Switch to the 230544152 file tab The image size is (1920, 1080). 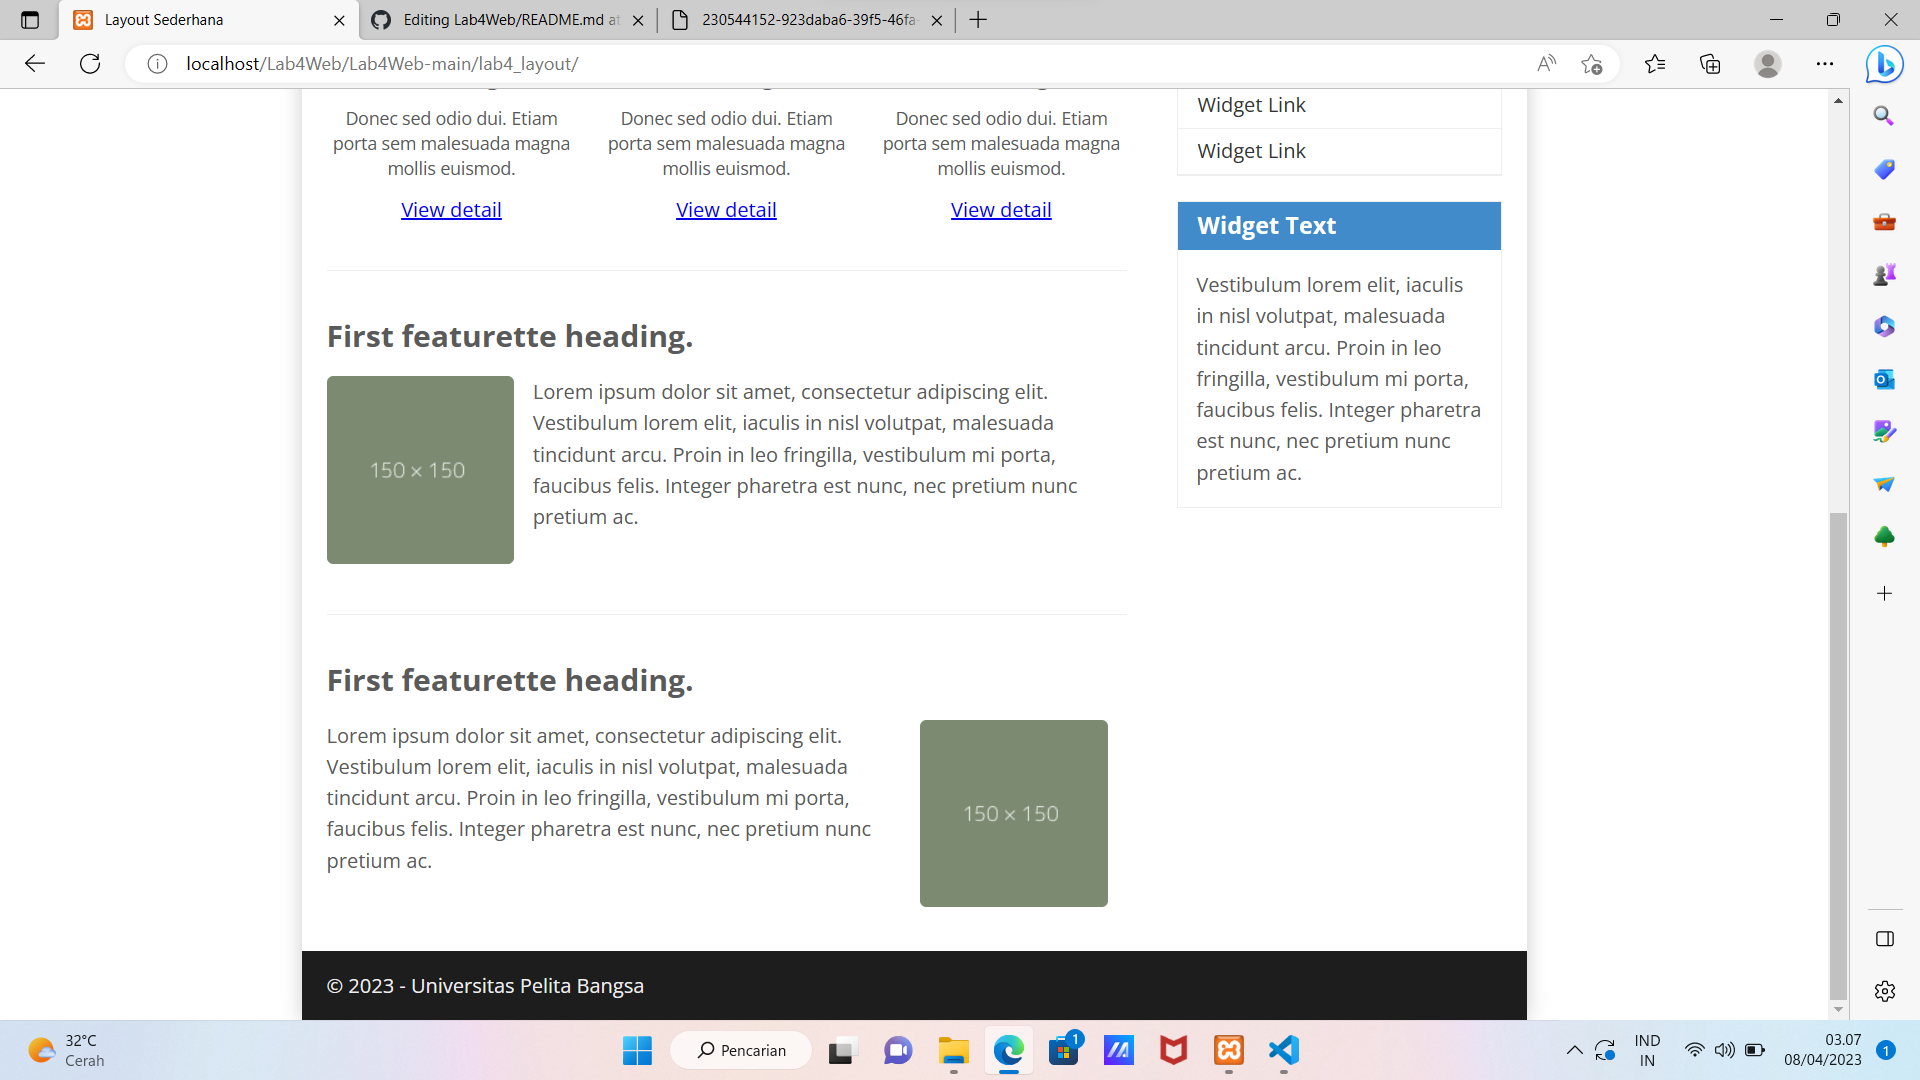click(x=806, y=20)
